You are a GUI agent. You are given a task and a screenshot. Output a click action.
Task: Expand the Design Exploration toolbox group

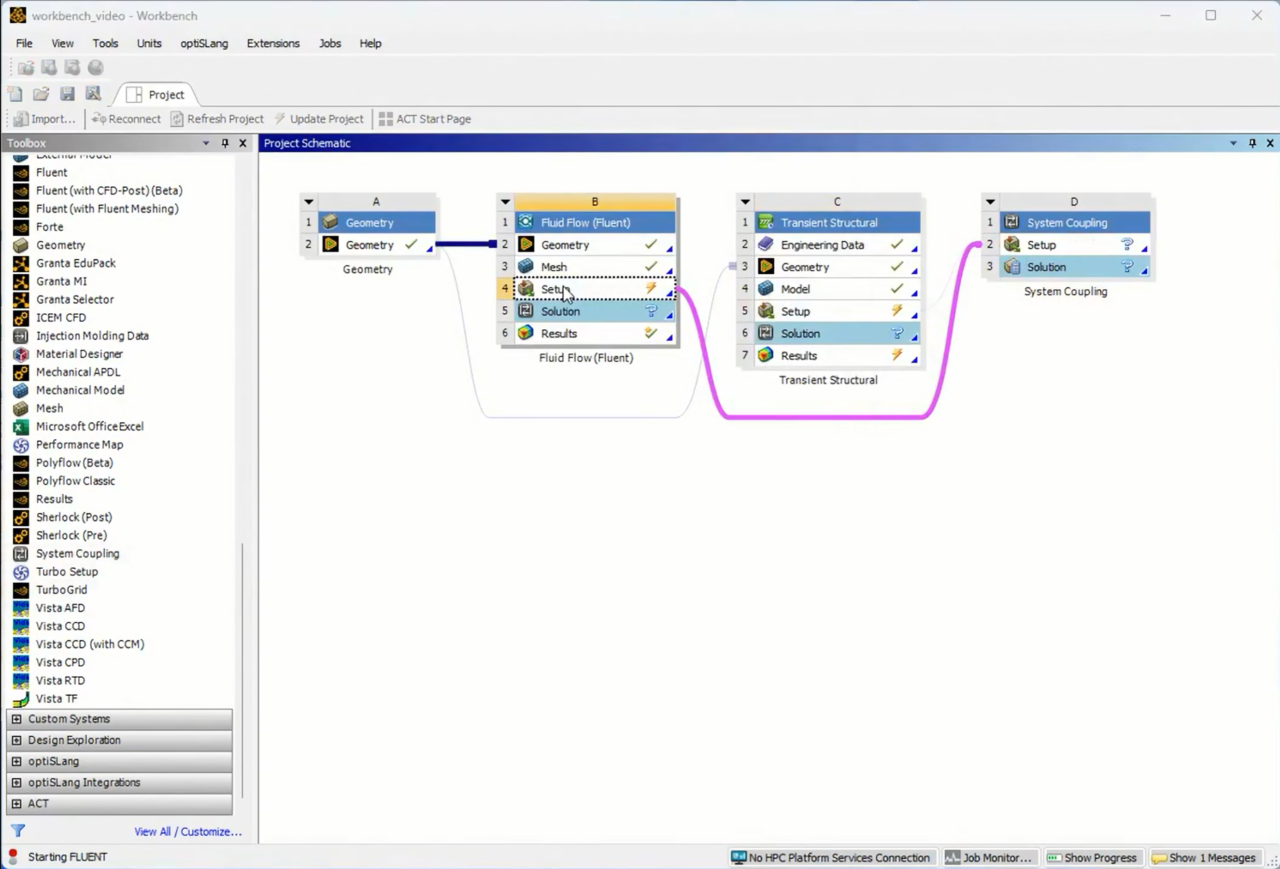16,740
